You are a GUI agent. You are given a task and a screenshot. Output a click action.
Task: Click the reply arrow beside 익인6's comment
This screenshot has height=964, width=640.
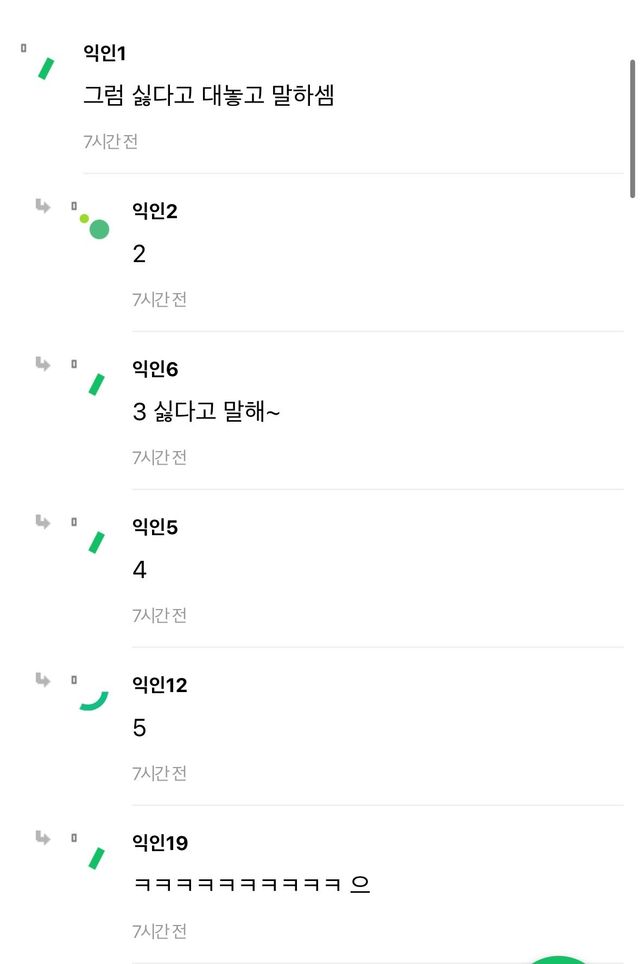(43, 364)
